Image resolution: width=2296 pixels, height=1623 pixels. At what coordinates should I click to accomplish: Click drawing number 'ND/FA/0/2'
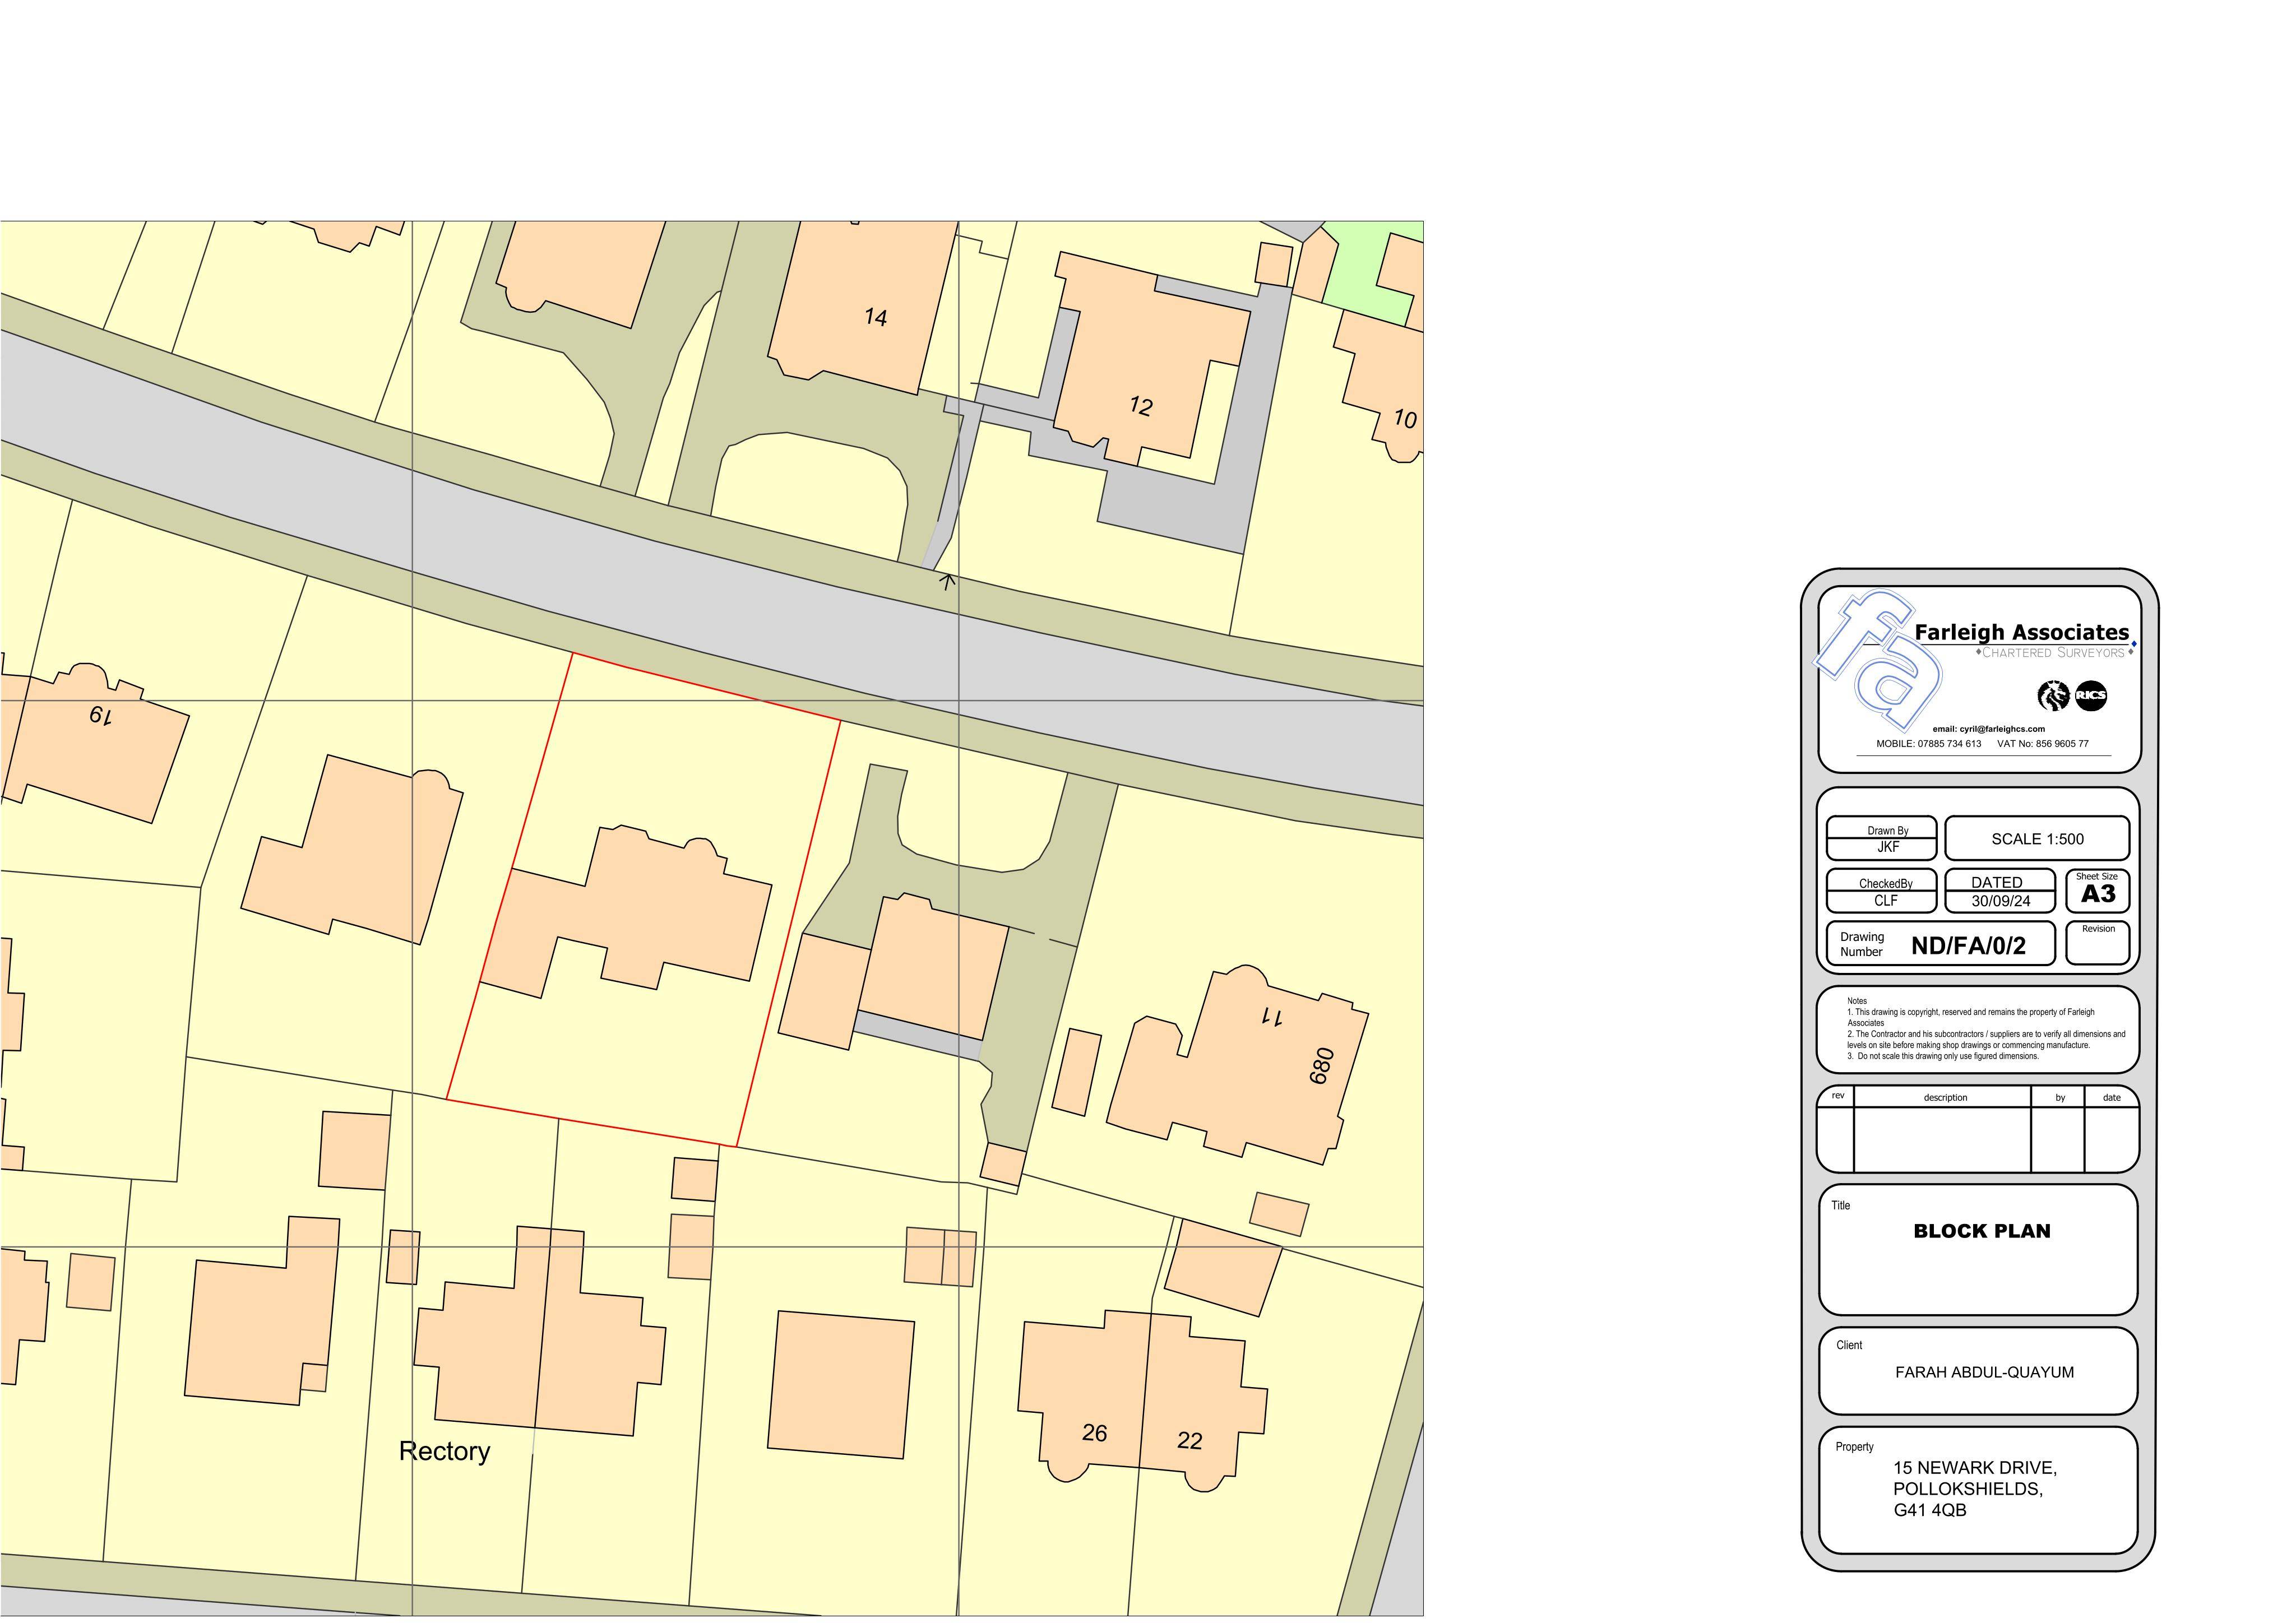pos(1968,946)
